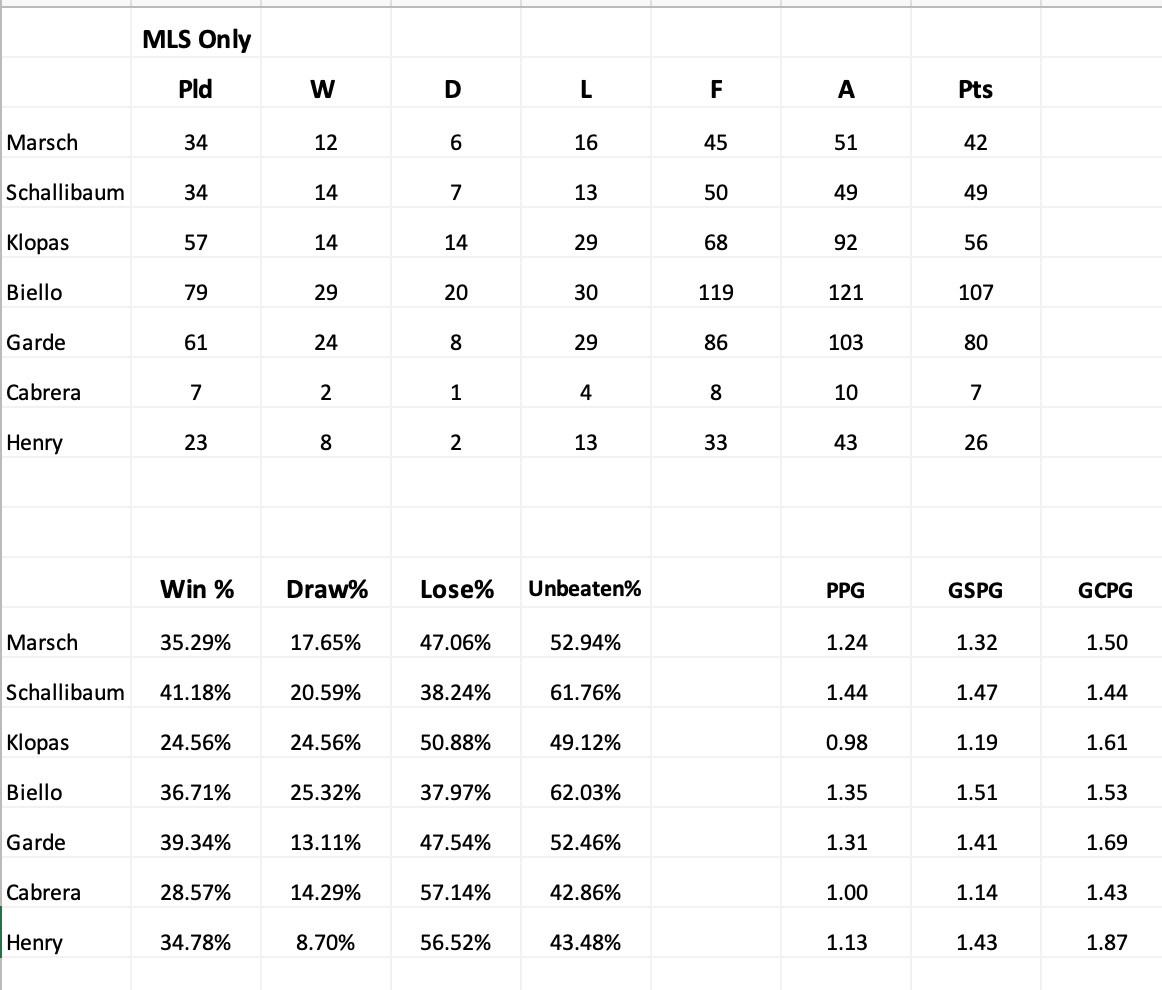Screen dimensions: 1162x990
Task: Click Henry's GCPG value 1.87
Action: pyautogui.click(x=1106, y=942)
